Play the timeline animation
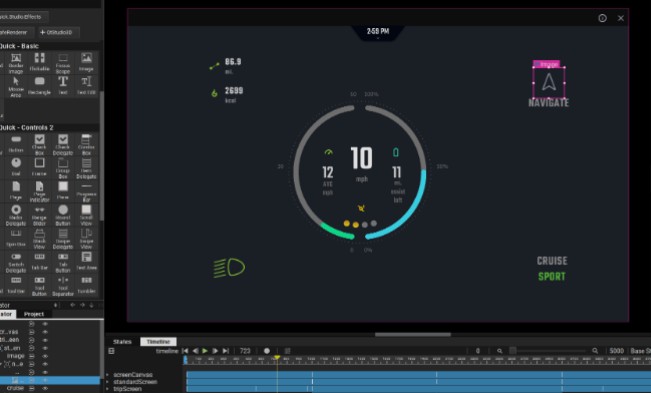 [x=205, y=351]
